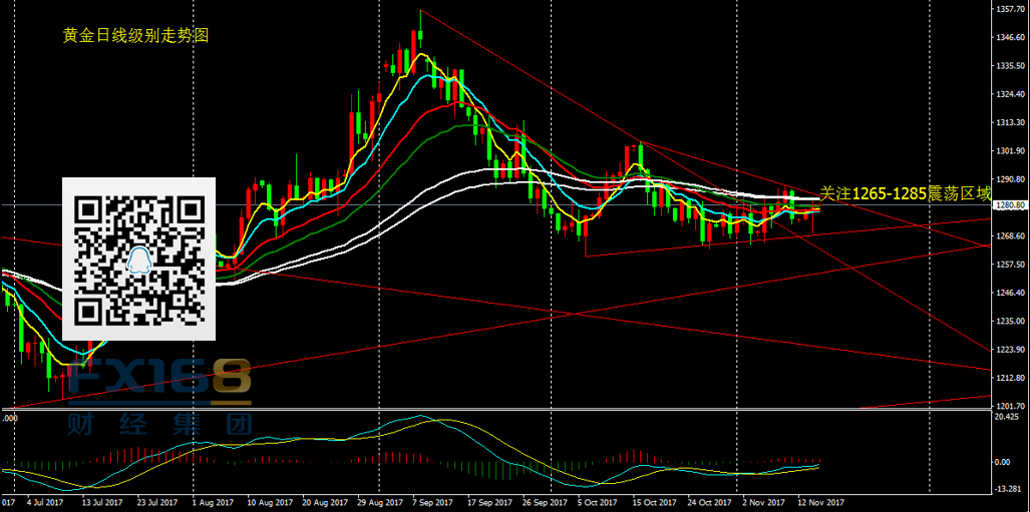Viewport: 1030px width, 512px height.
Task: Click the 关注1265-1285震荡区域 annotation
Action: pyautogui.click(x=904, y=191)
